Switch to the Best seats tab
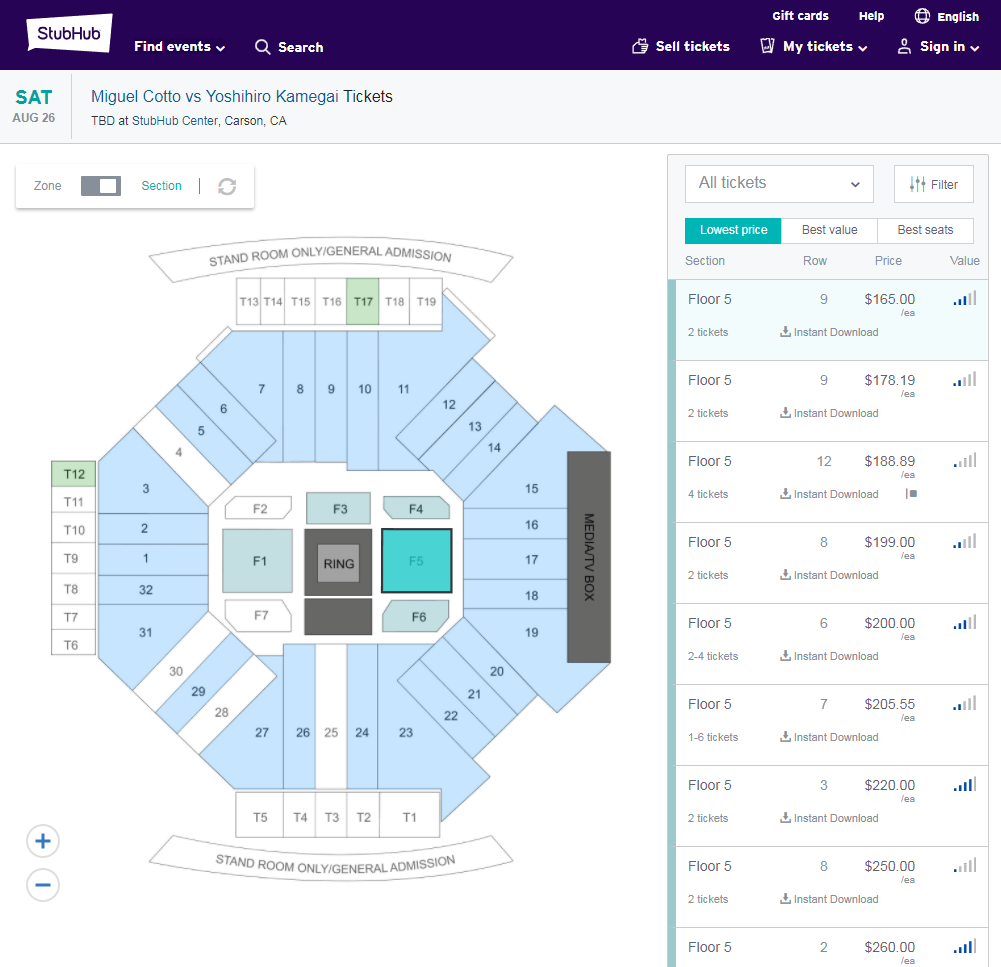Screen dimensions: 1001x967 click(x=925, y=230)
